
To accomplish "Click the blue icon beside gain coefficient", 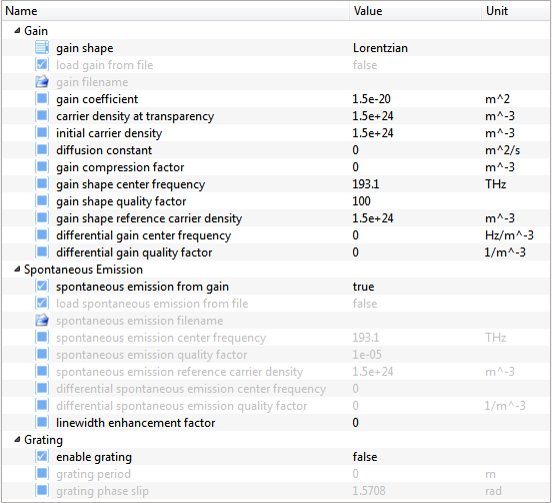I will click(x=42, y=99).
